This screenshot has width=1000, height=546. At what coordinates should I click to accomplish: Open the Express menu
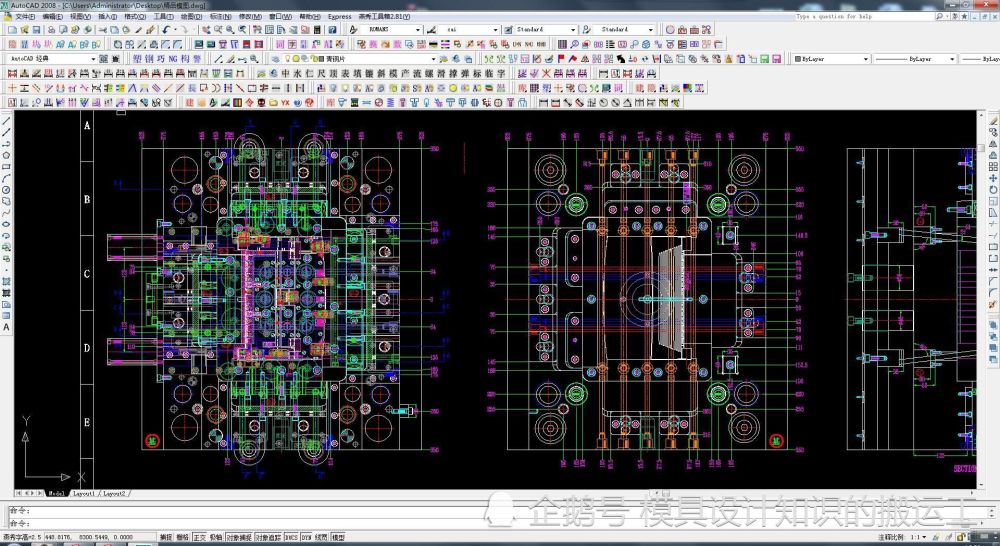(x=339, y=16)
